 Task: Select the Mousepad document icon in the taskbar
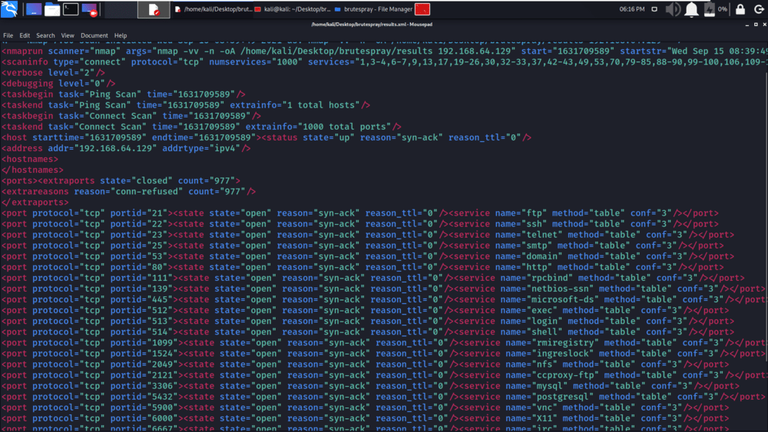(154, 9)
